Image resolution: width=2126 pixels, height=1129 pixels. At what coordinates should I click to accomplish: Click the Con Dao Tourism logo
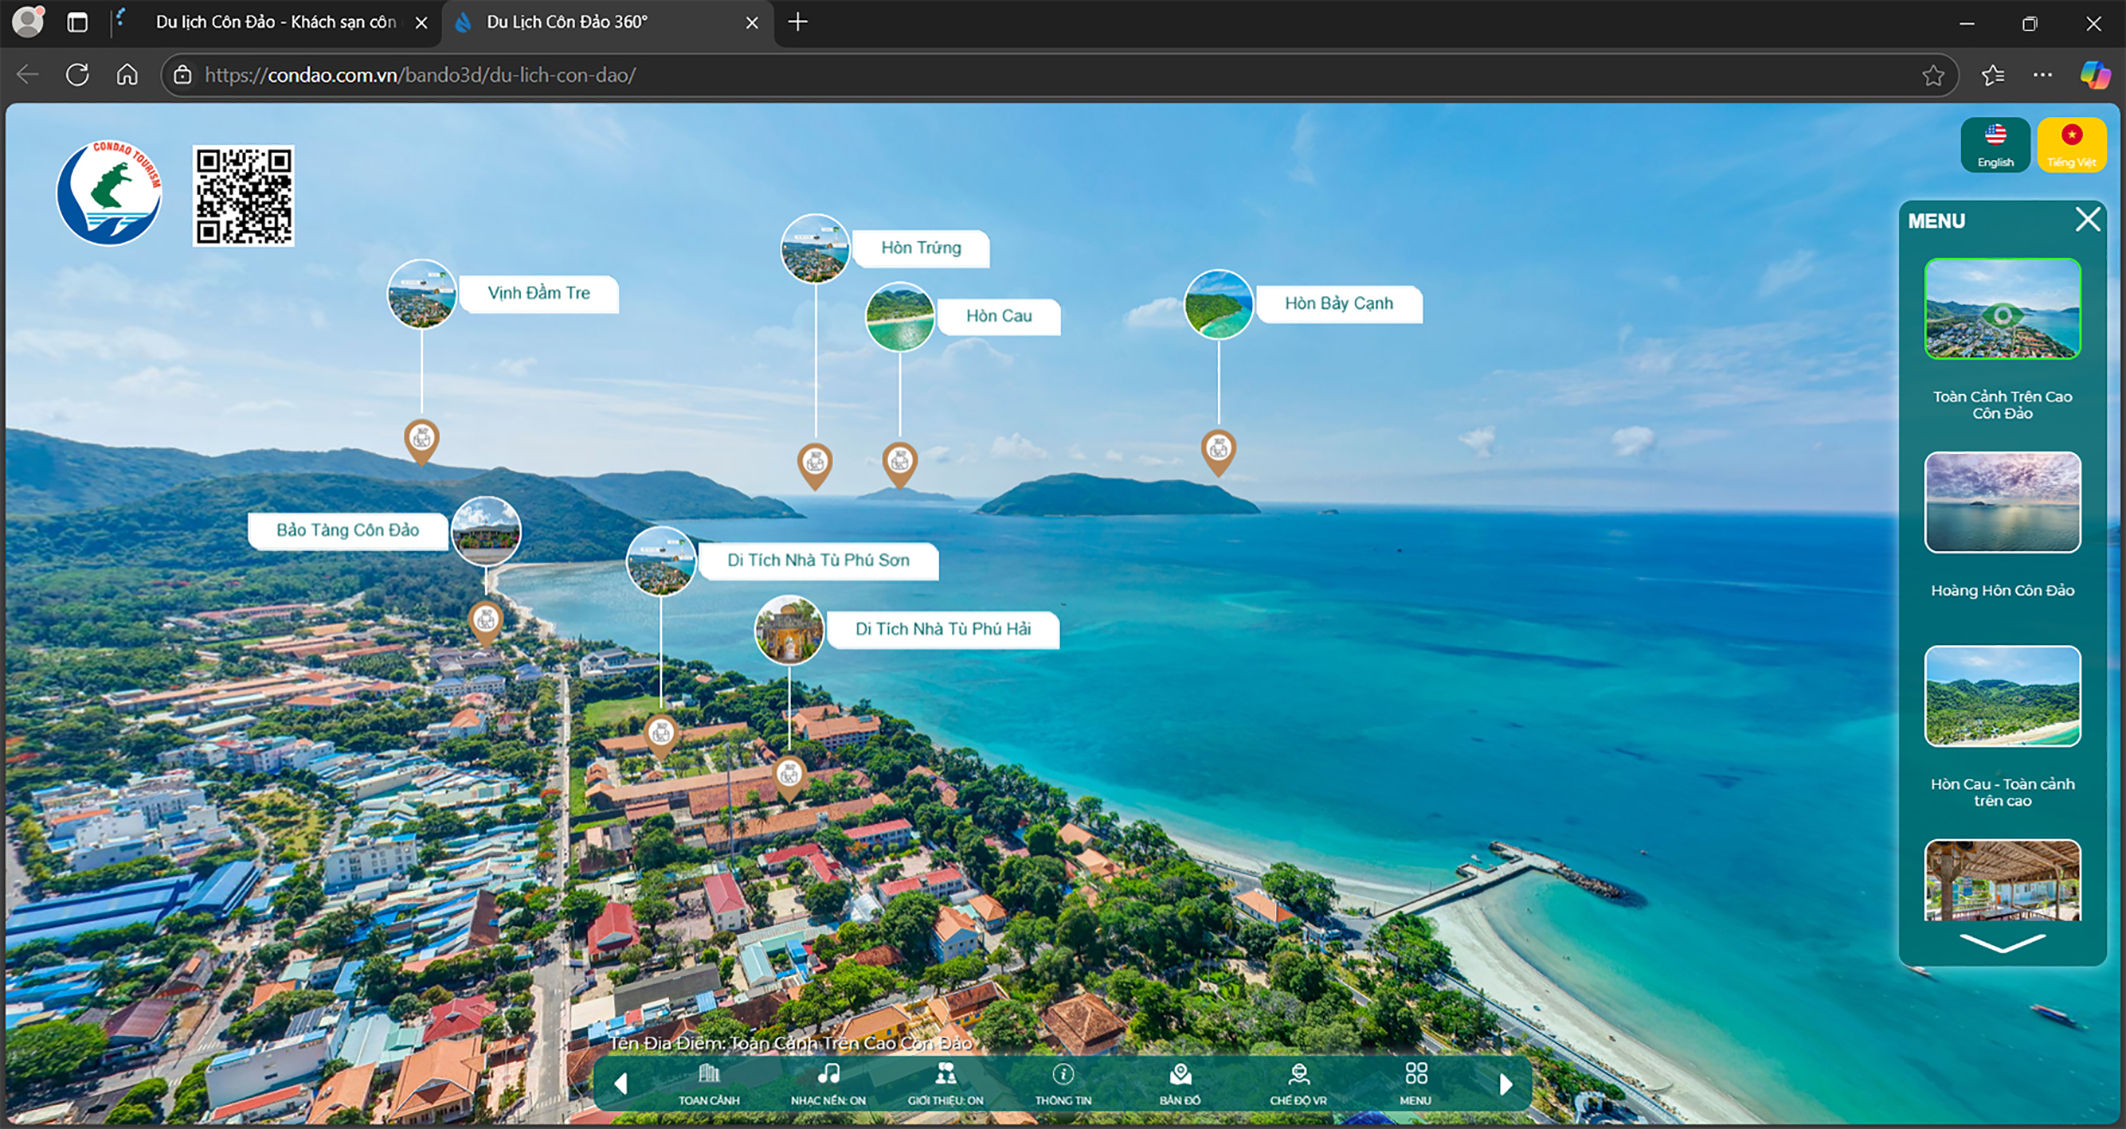[x=109, y=193]
